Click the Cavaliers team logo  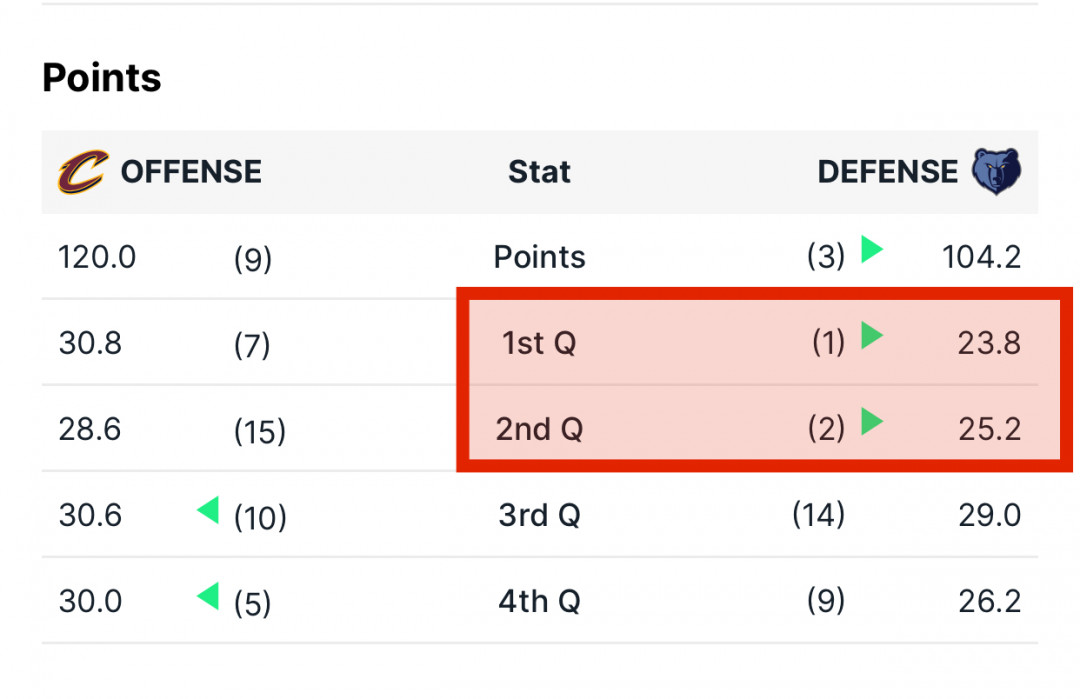click(x=83, y=171)
